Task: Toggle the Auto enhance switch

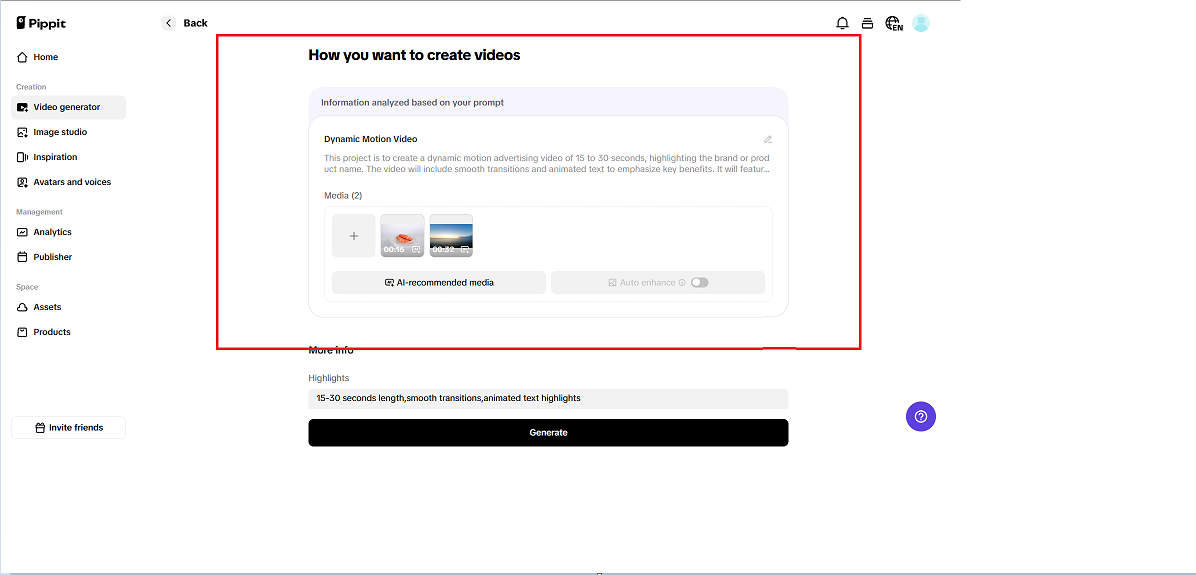Action: (699, 283)
